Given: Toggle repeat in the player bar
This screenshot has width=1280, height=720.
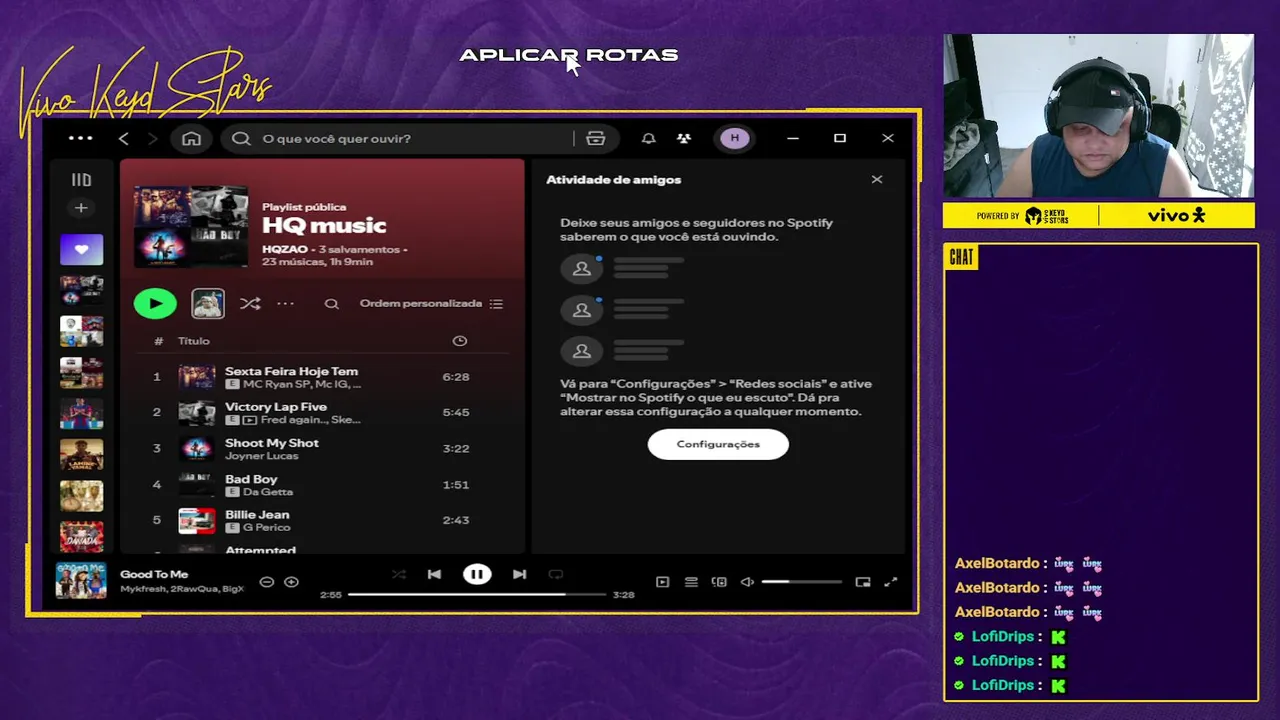Looking at the screenshot, I should click(x=556, y=574).
